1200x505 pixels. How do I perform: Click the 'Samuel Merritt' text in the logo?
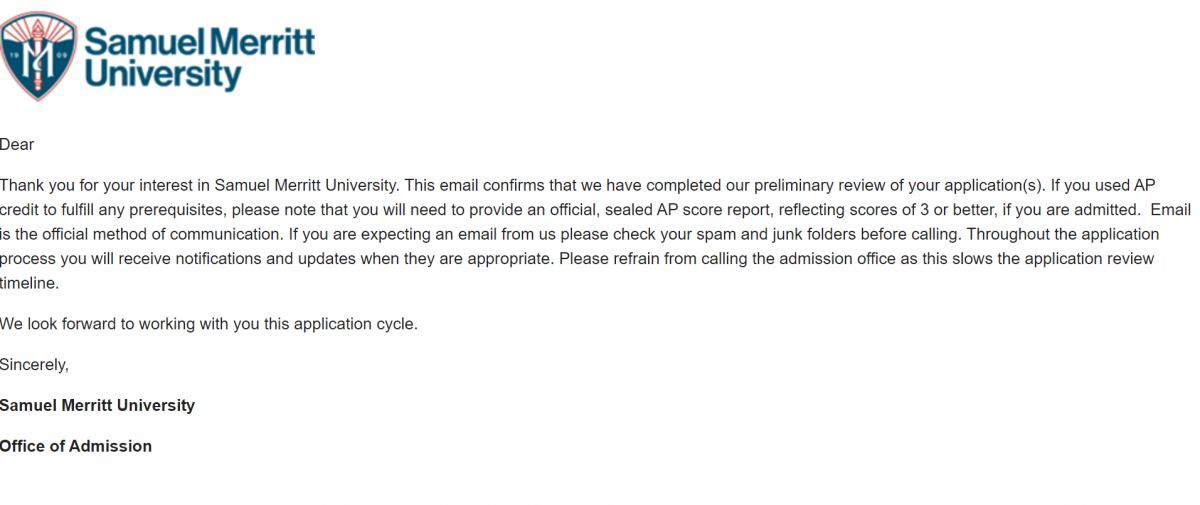[200, 41]
